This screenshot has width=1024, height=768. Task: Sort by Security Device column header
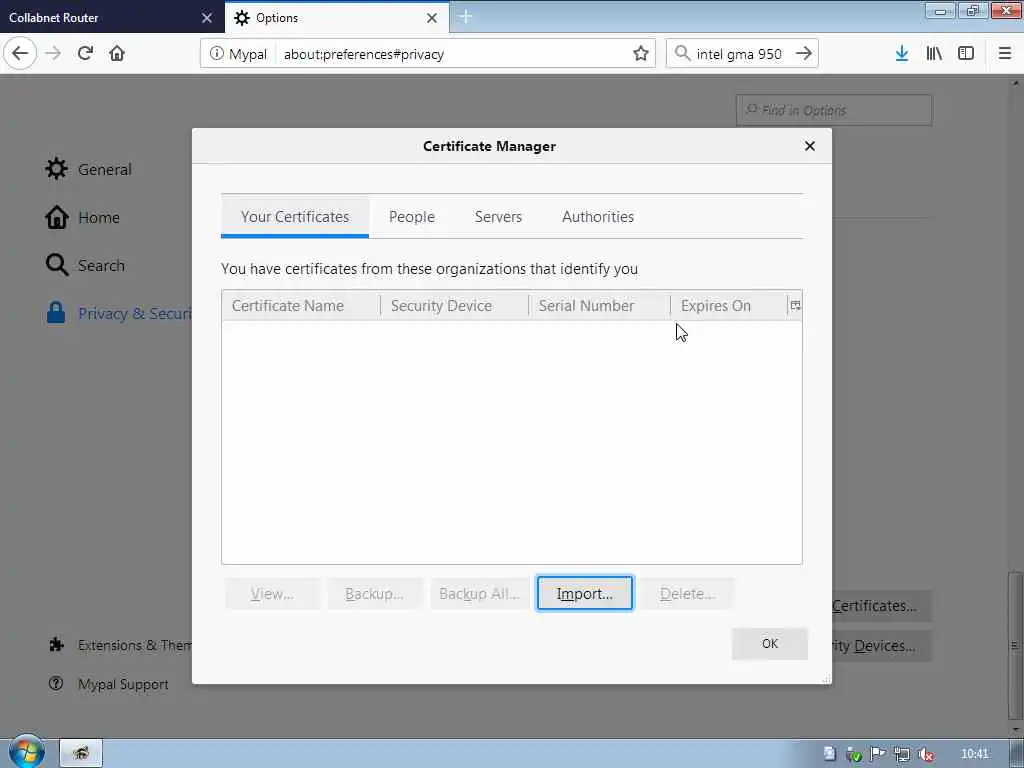[x=455, y=306]
